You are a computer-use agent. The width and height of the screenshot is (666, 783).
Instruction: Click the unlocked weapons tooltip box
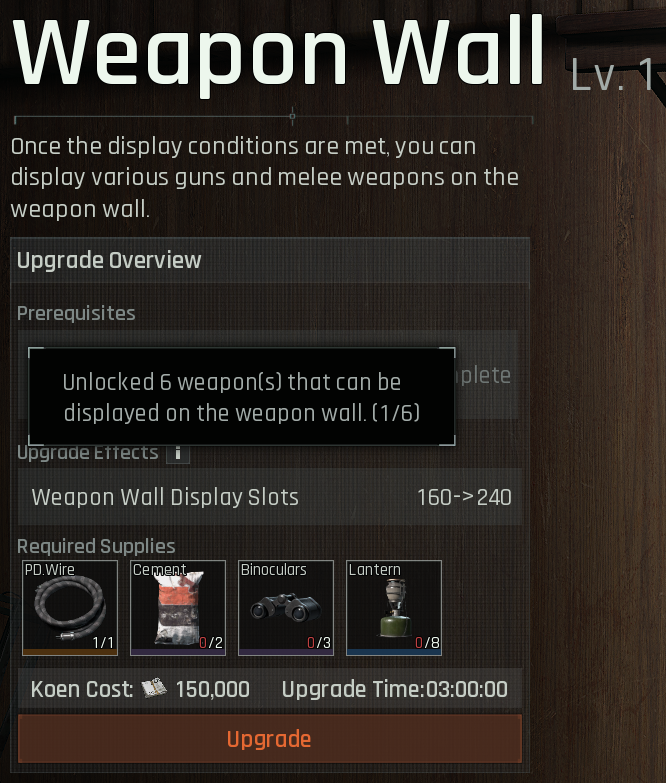point(242,396)
